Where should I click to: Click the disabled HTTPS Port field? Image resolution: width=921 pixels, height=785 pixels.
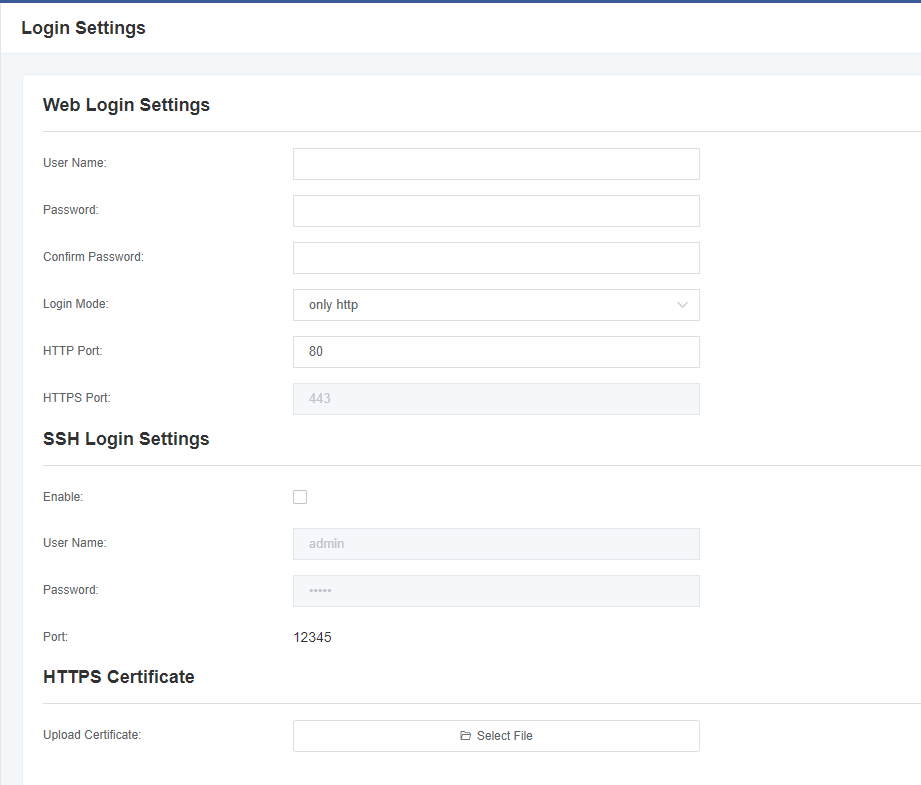coord(496,399)
